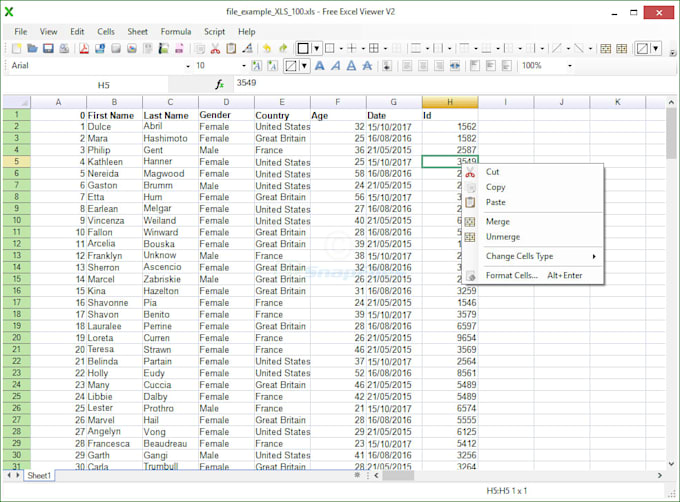680x502 pixels.
Task: Open the Cells menu
Action: (106, 32)
